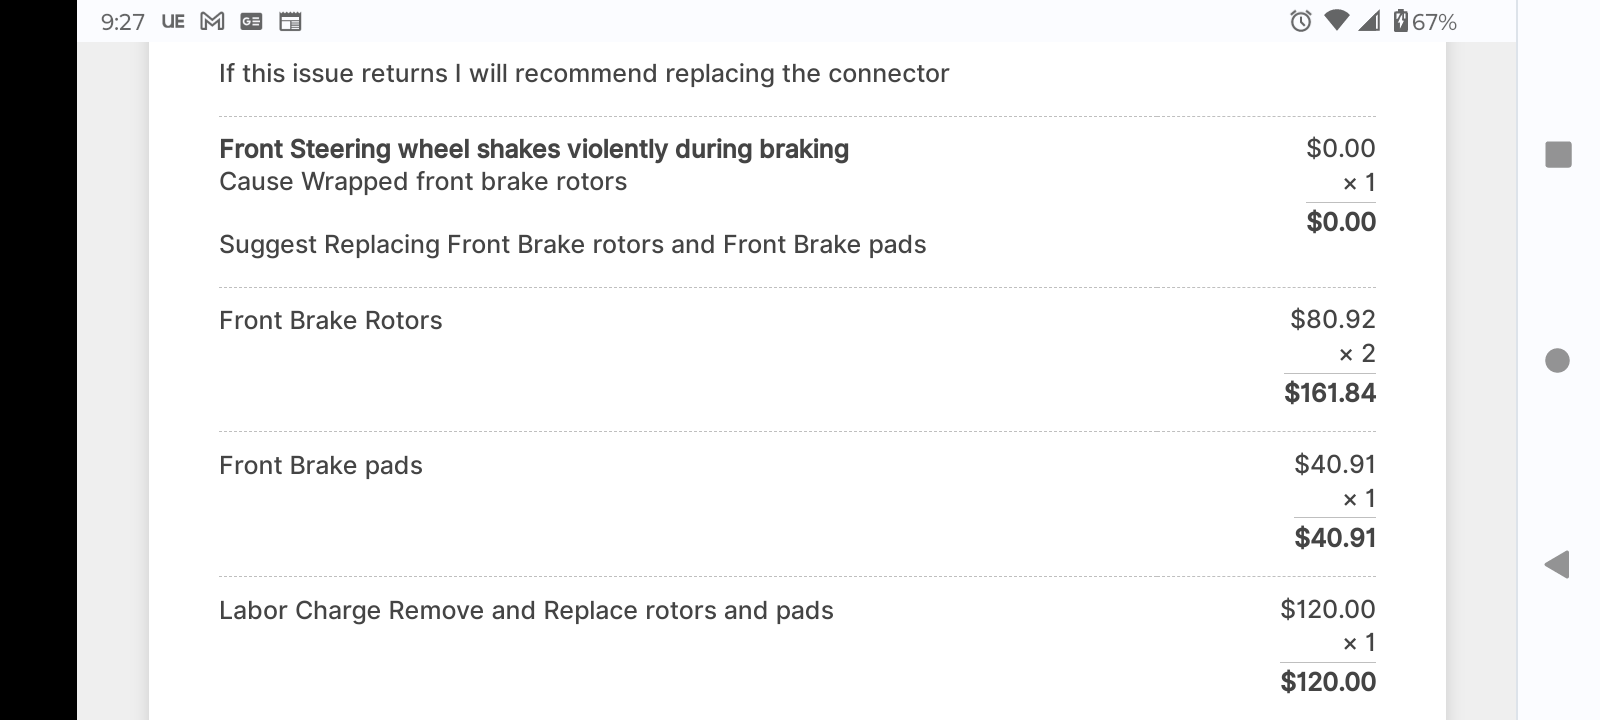Tap the Suggest Replacing Front Brake rotors text
The width and height of the screenshot is (1600, 720).
572,244
